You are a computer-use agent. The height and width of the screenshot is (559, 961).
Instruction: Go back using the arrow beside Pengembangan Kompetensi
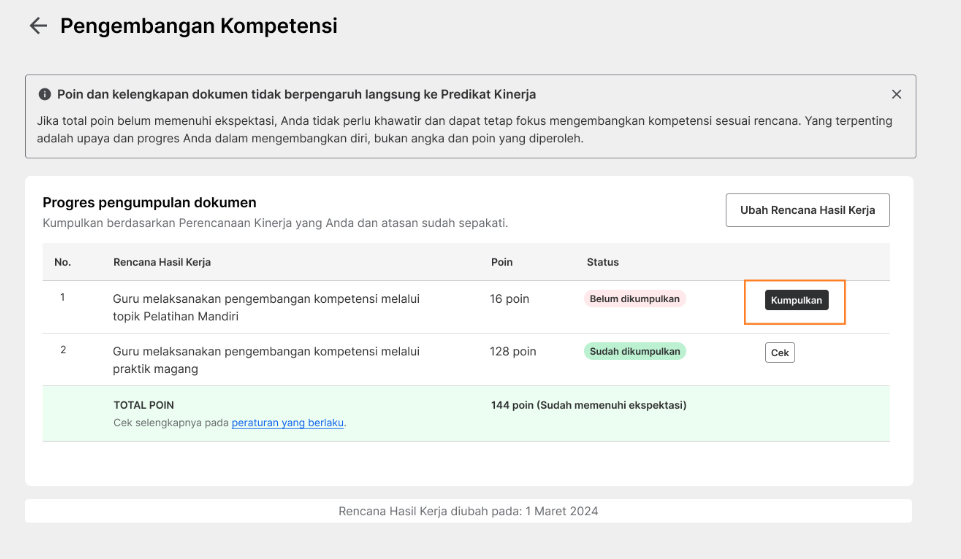39,26
